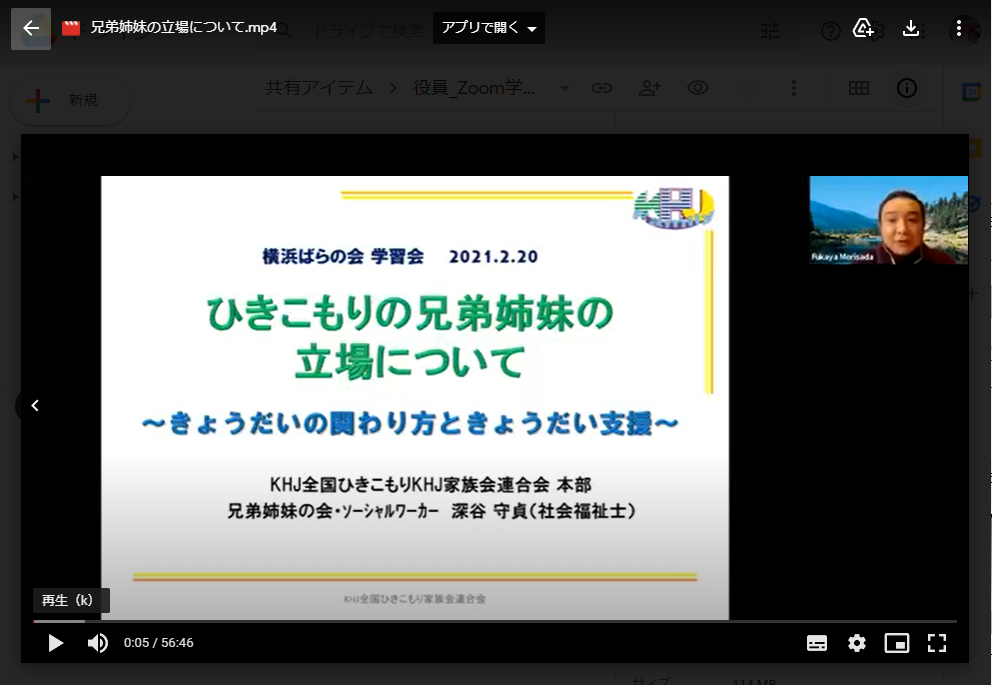Screen dimensions: 992x685
Task: Click the 0:05 / 56:46 time display
Action: pyautogui.click(x=159, y=643)
